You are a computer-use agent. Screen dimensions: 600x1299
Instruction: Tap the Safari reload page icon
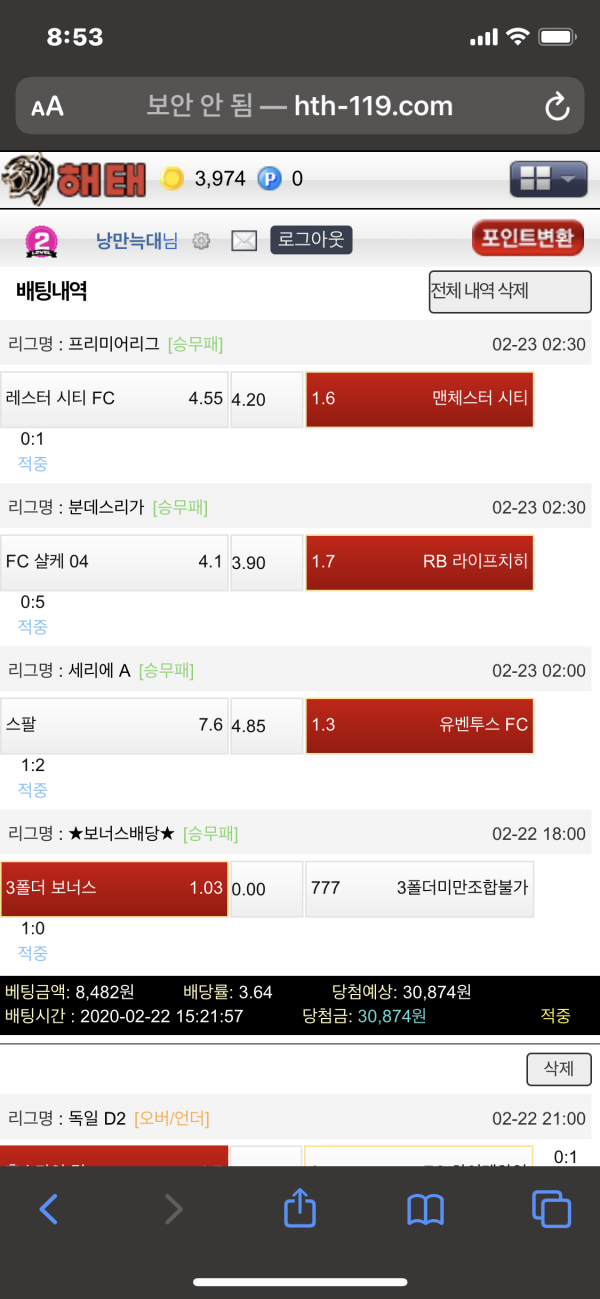coord(556,107)
